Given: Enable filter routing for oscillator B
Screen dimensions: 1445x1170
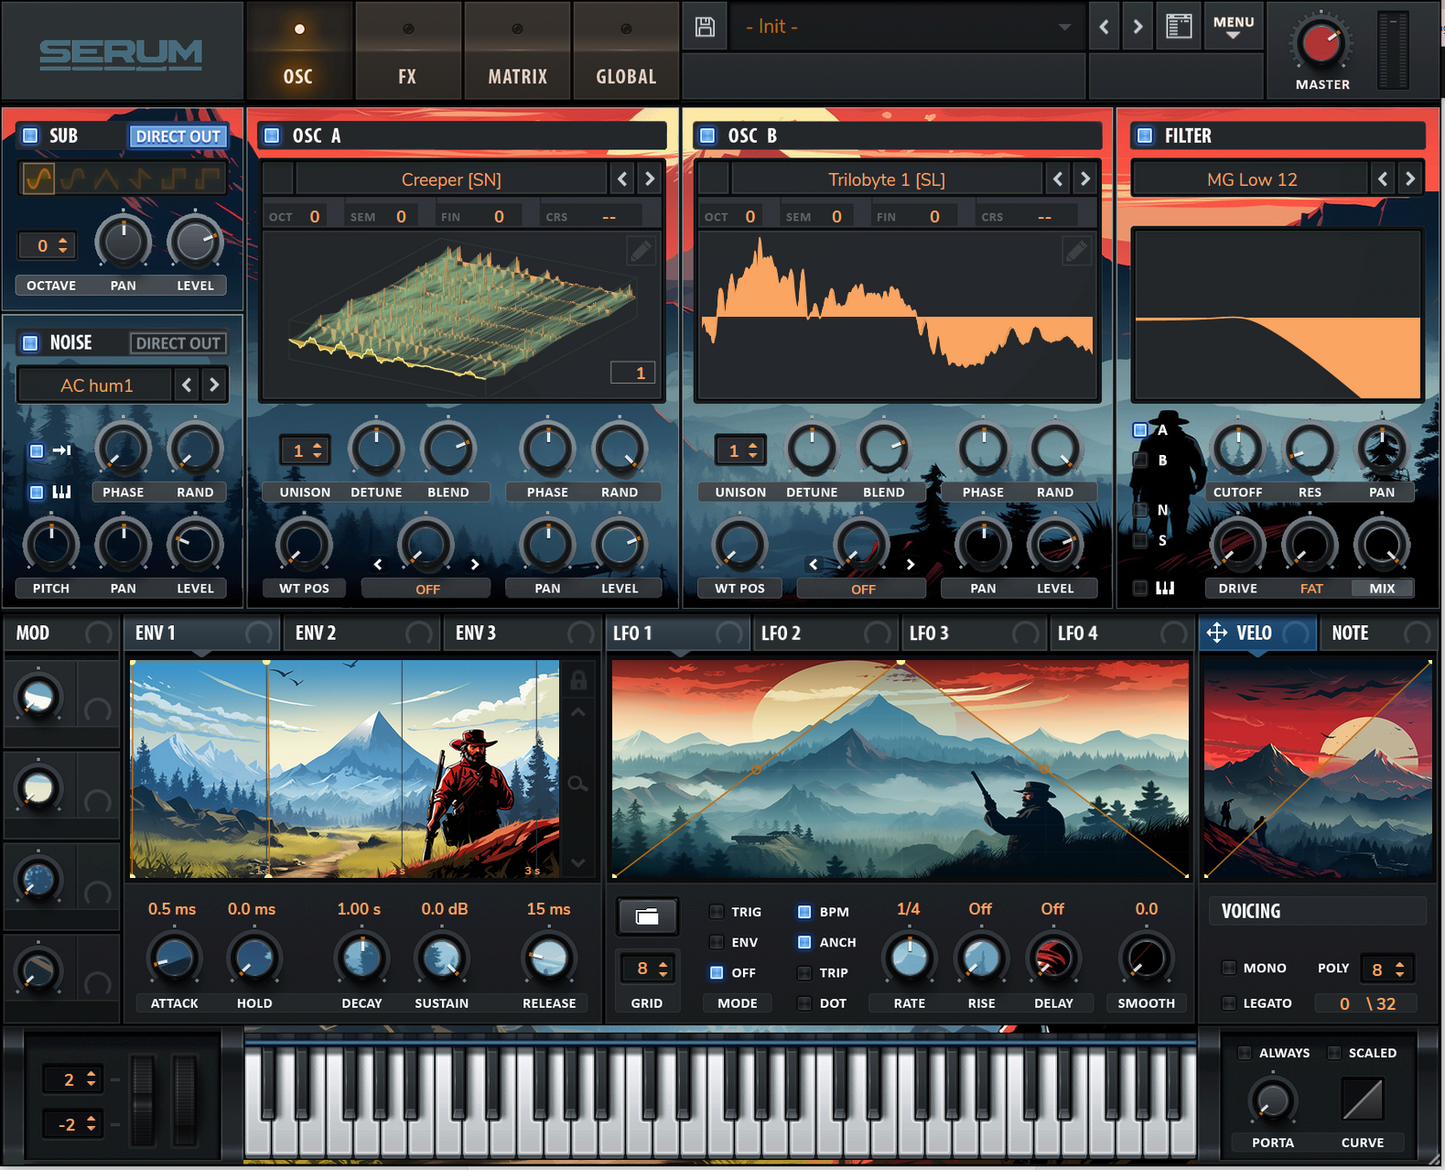Looking at the screenshot, I should [1140, 460].
